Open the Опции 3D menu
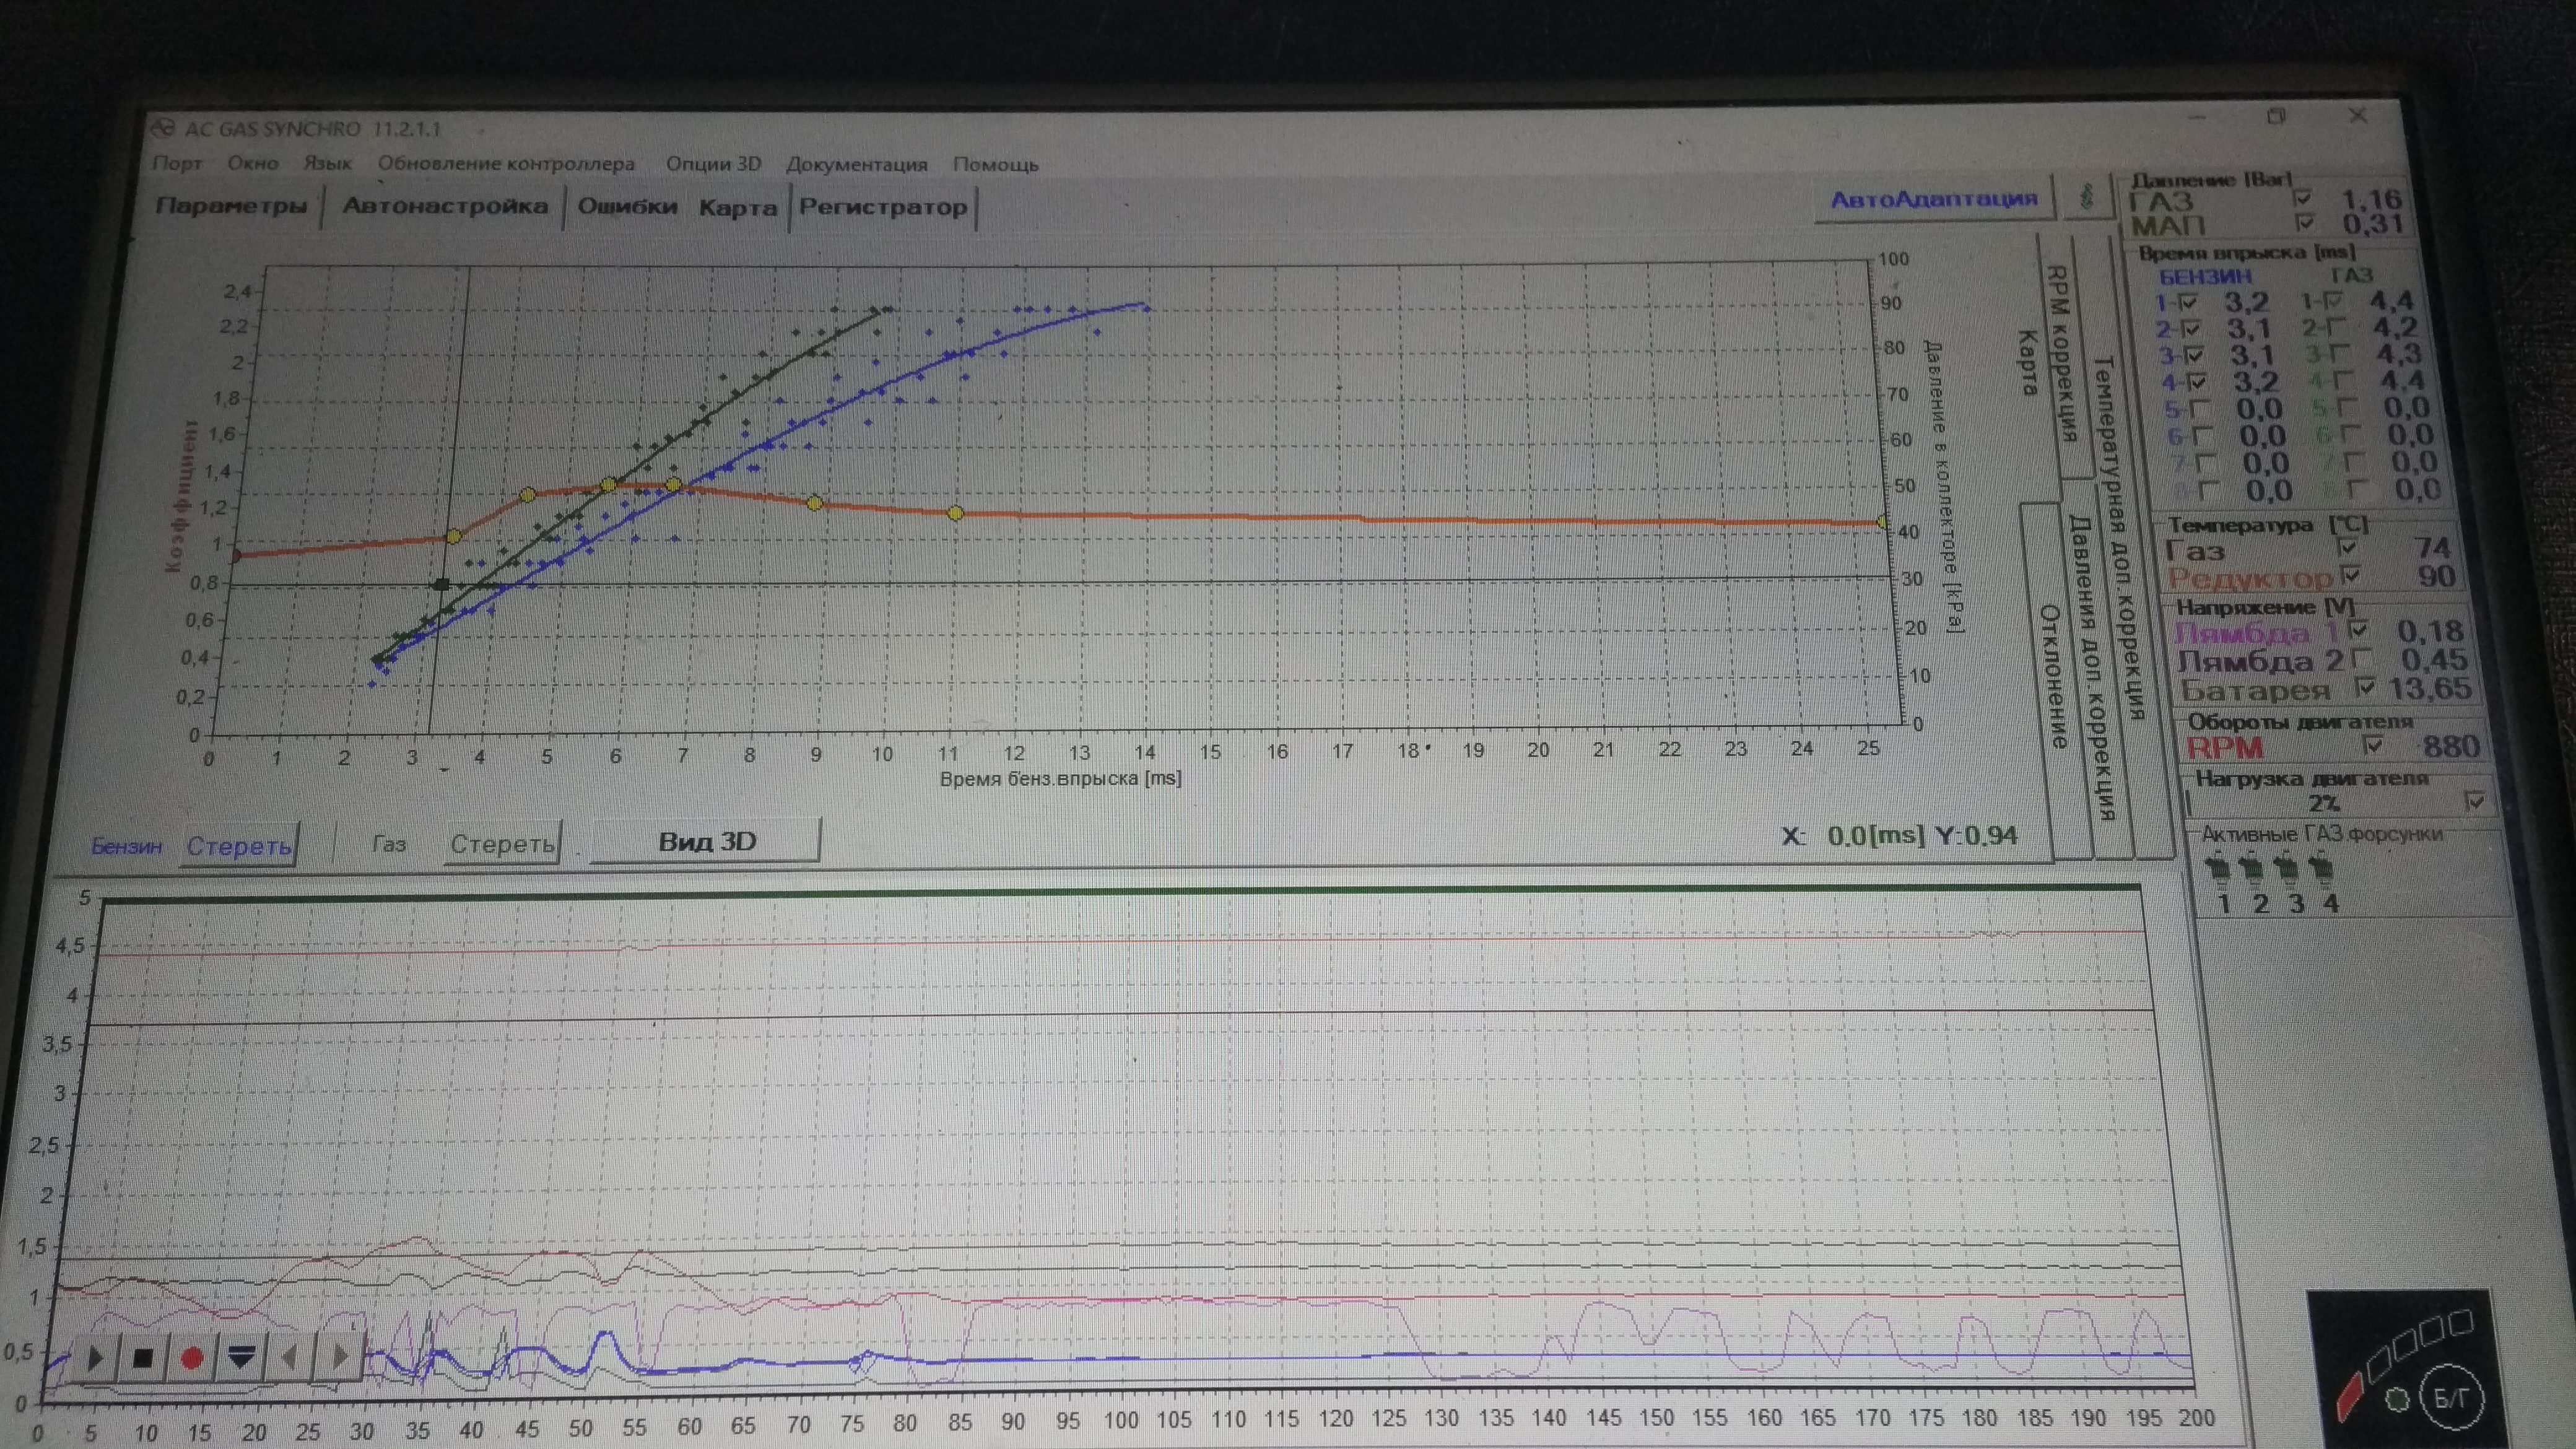2576x1449 pixels. click(713, 164)
